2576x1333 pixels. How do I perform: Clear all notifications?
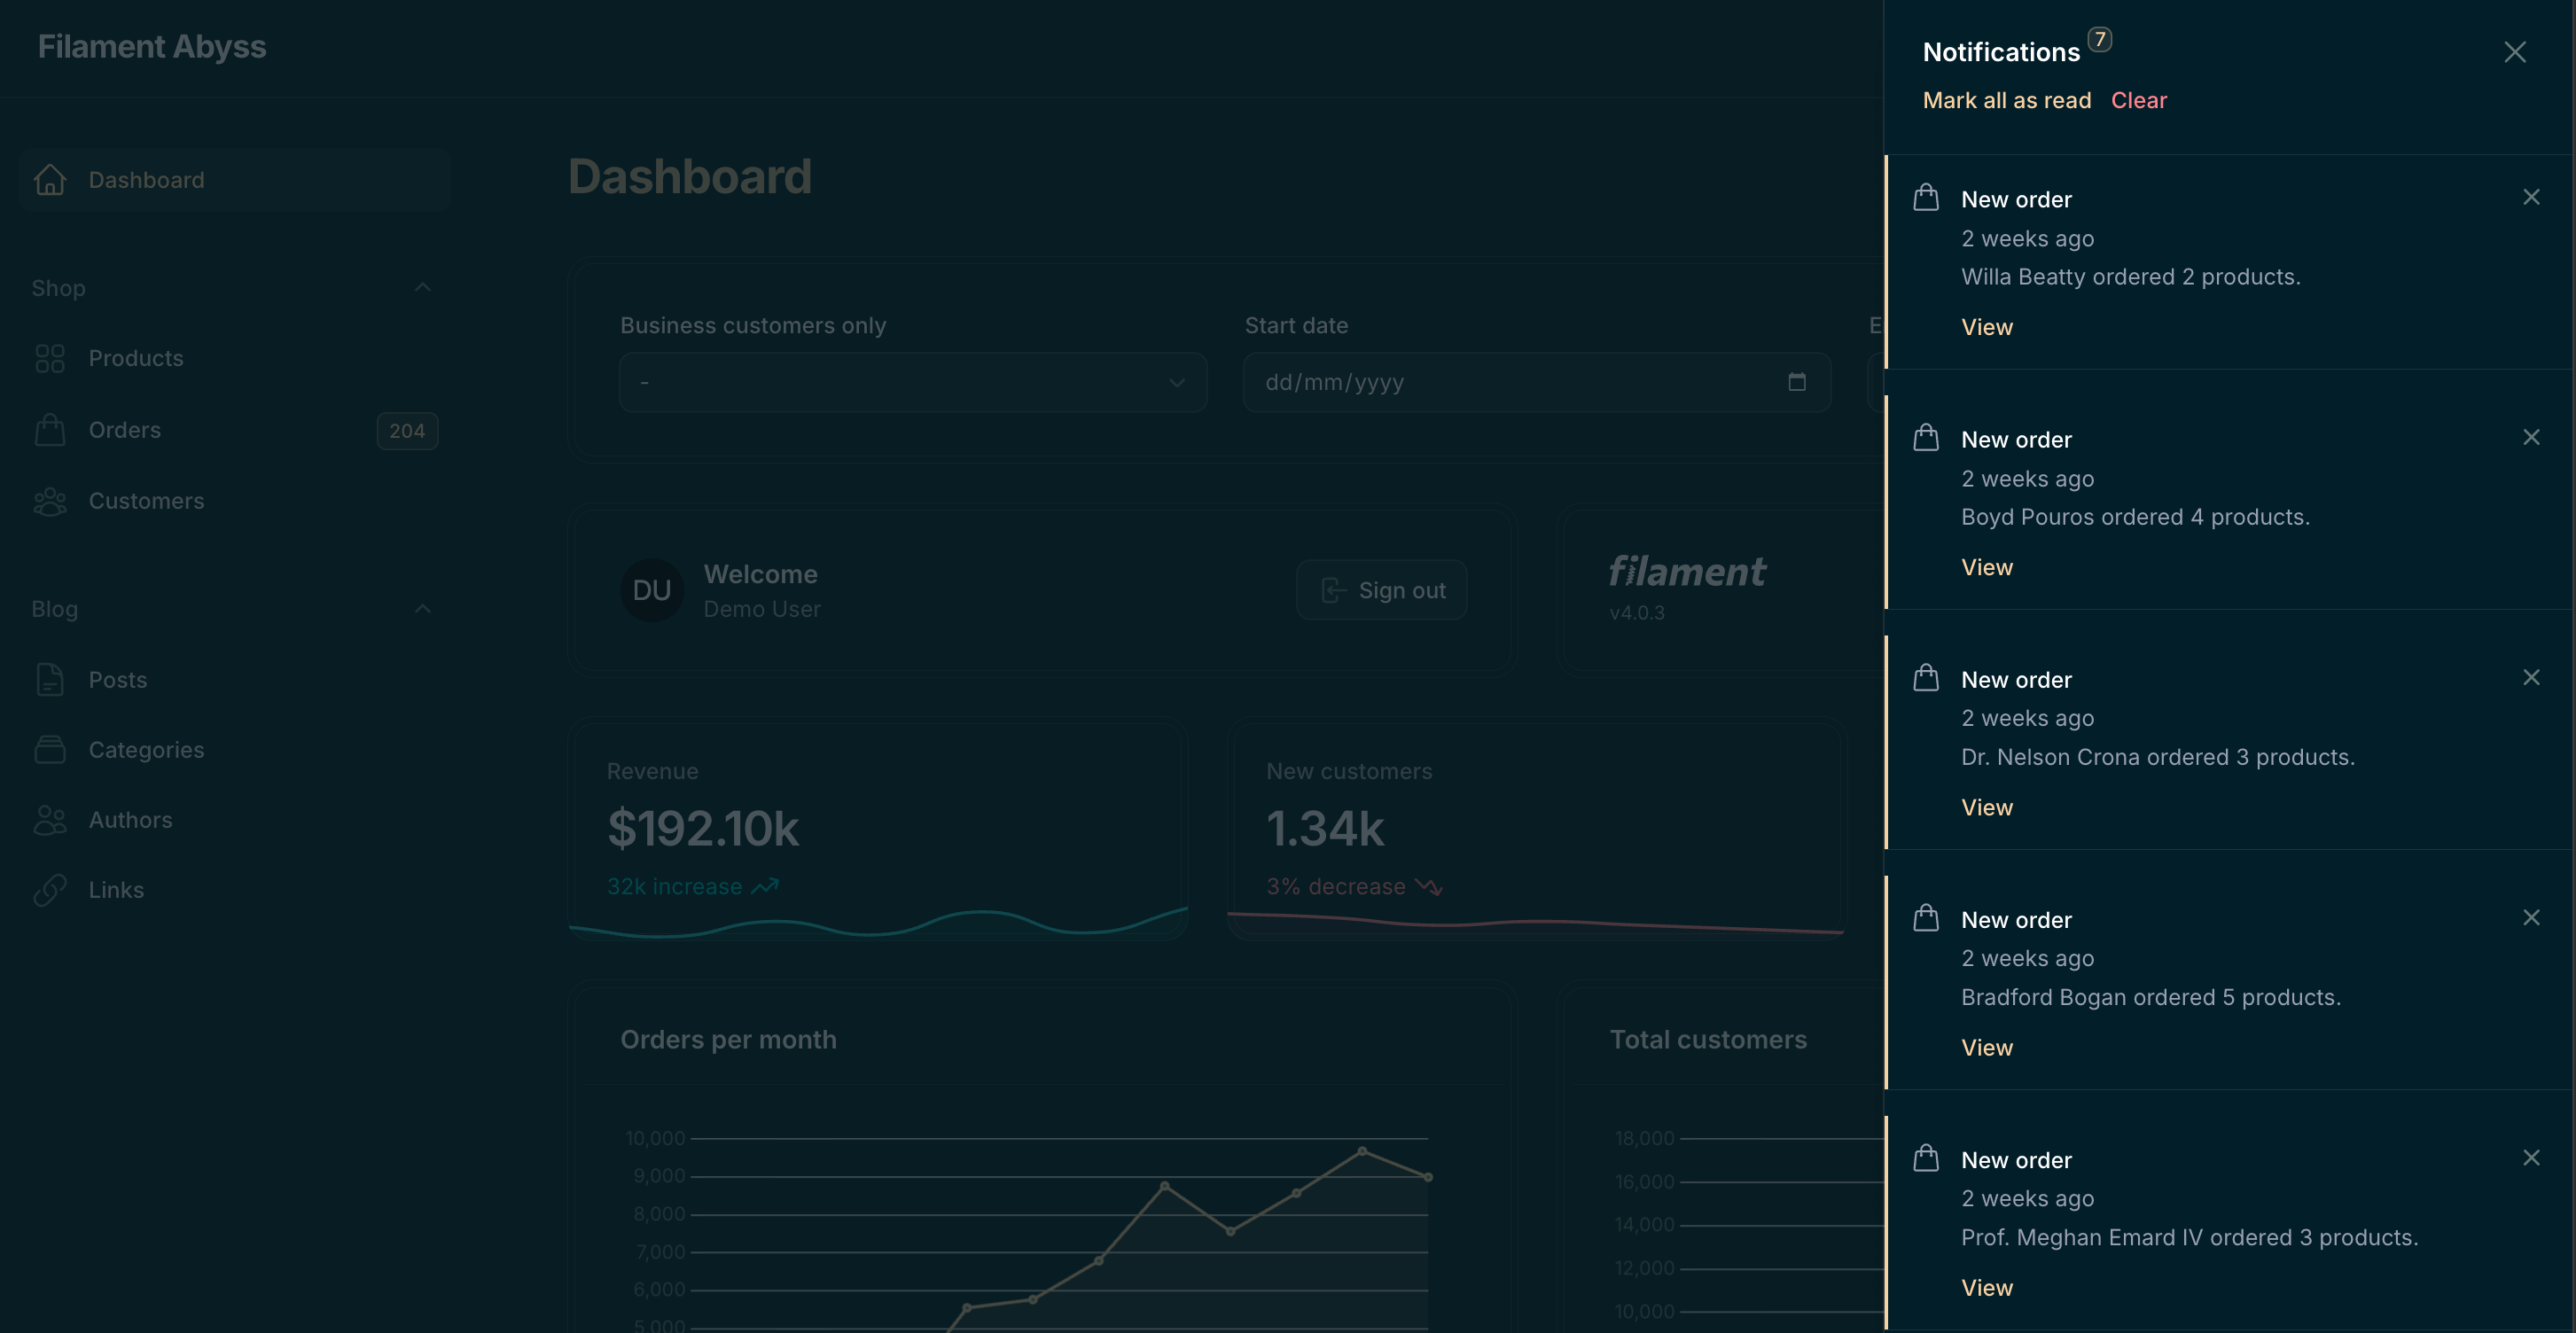pyautogui.click(x=2138, y=100)
